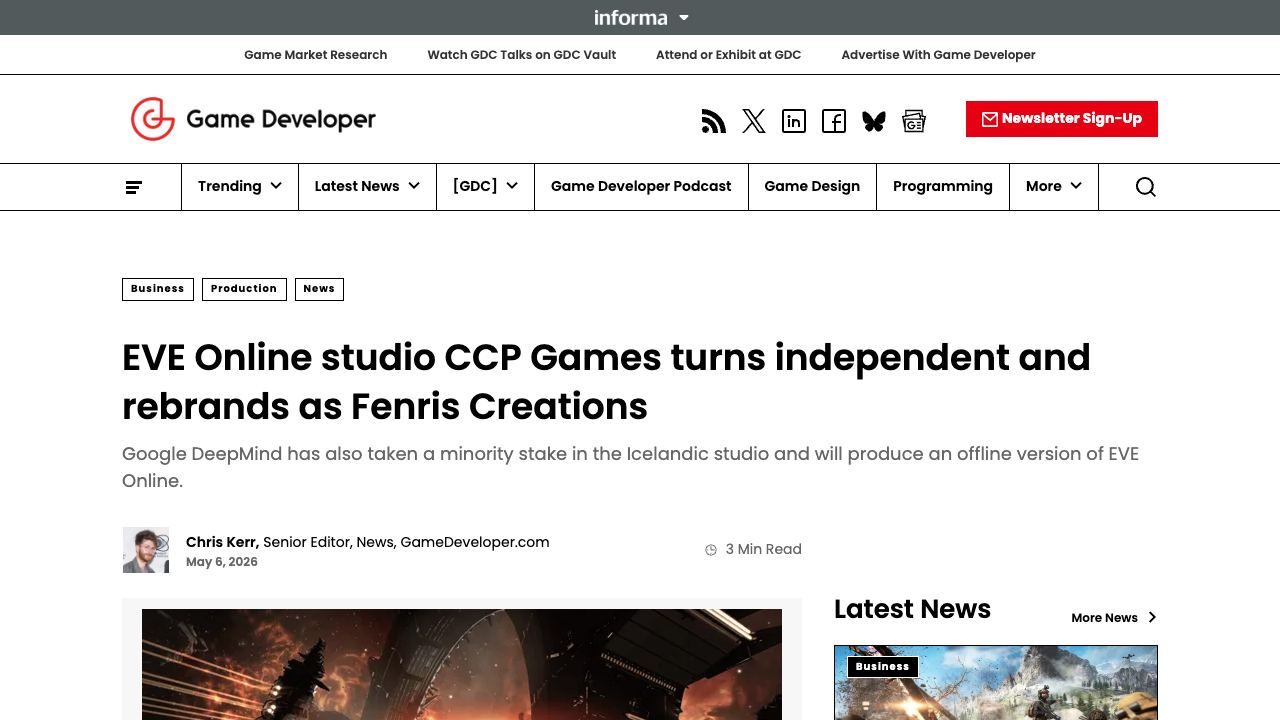
Task: Expand the Informa top bar dropdown
Action: 641,17
